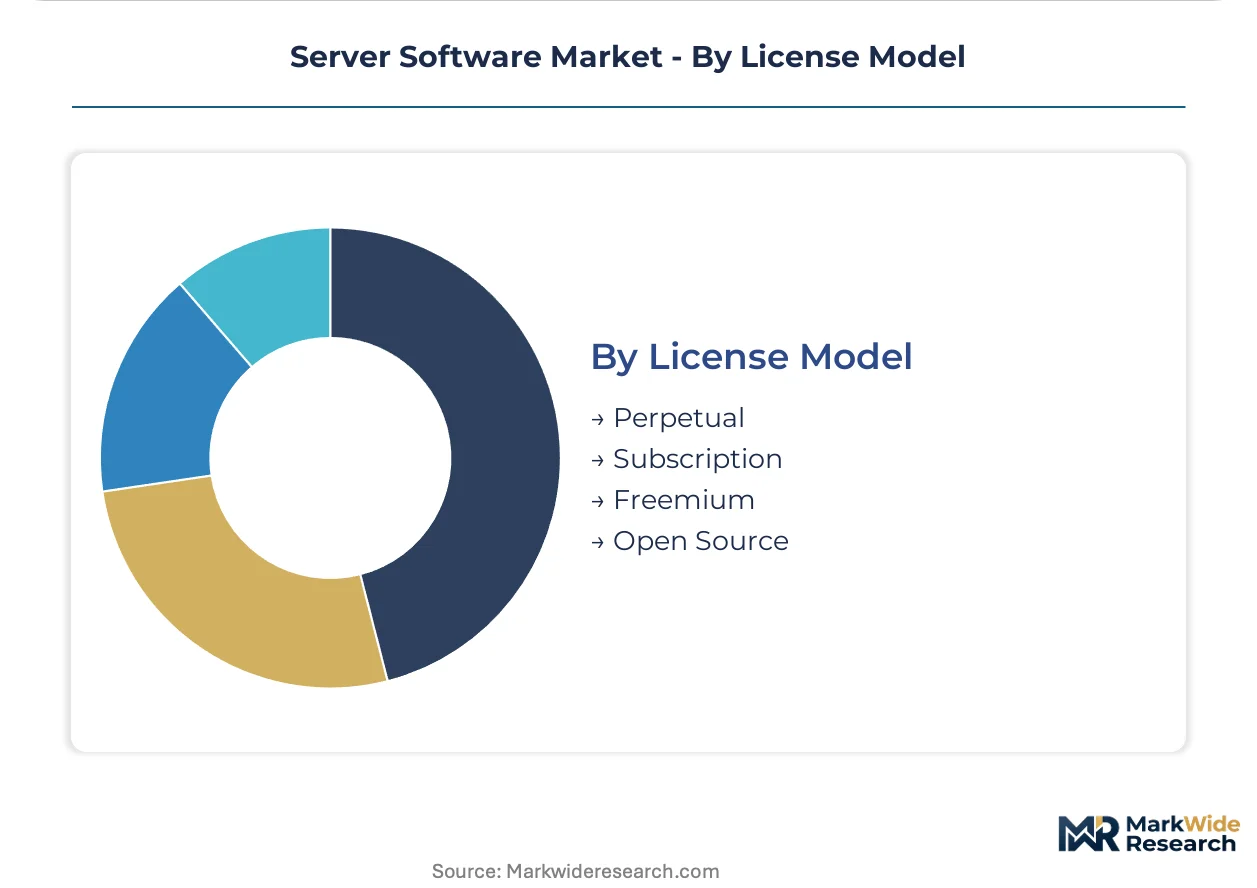Click the horizontal divider under the title
This screenshot has height=888, width=1257.
click(x=628, y=106)
